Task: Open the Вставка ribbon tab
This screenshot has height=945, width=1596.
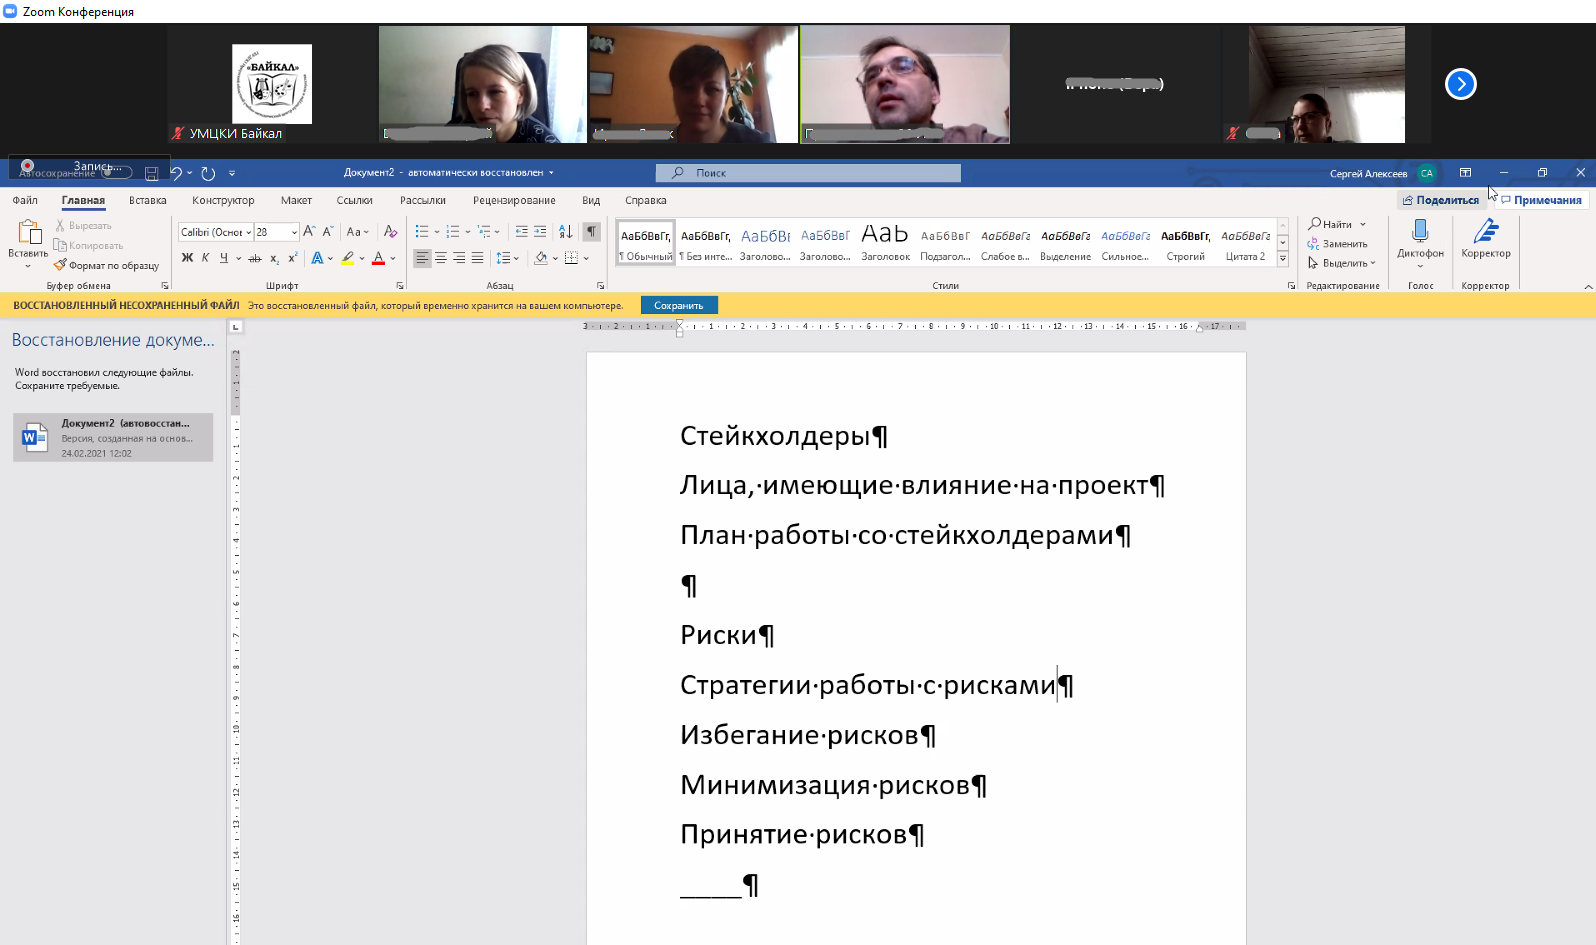Action: pos(147,200)
